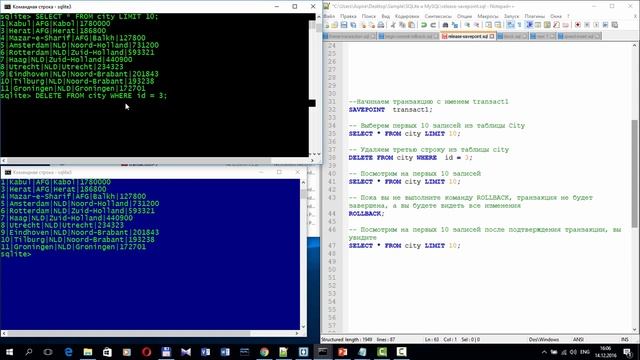640x360 pixels.
Task: Click the Notepad++ vertical scrollbar thumb
Action: (x=635, y=173)
